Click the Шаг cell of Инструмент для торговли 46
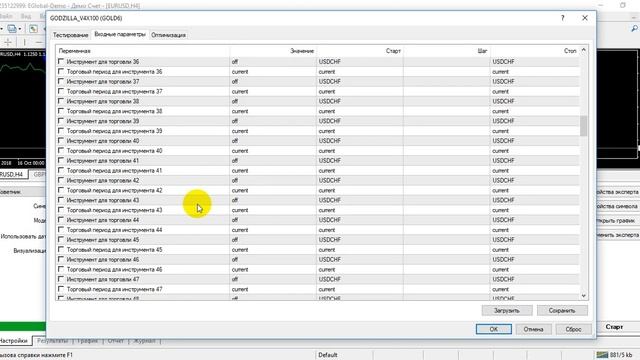Viewport: 640px width, 360px height. tap(447, 260)
